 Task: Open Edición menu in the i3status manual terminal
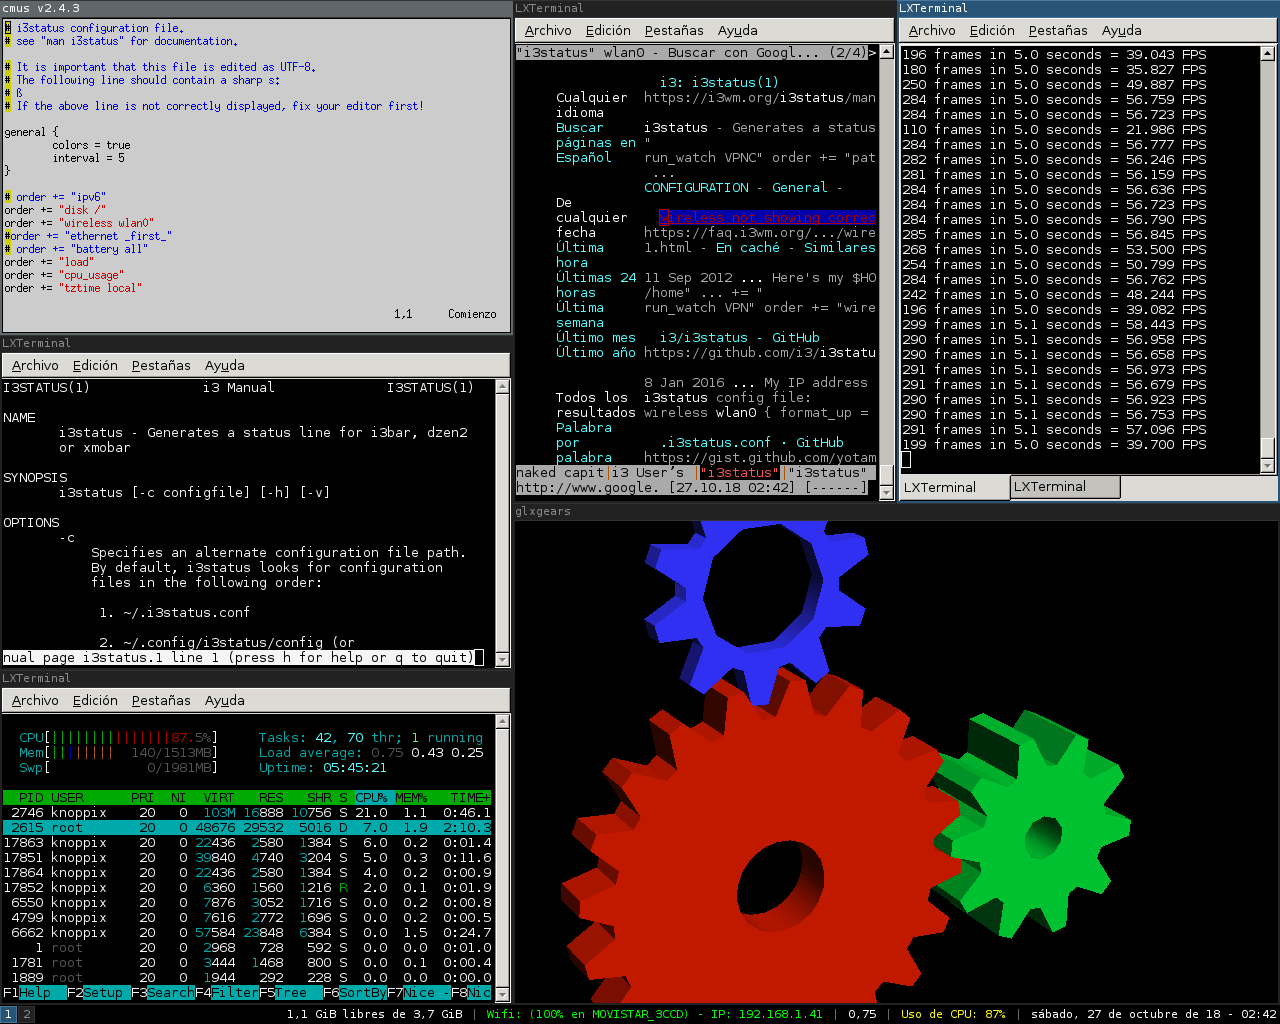pos(95,366)
